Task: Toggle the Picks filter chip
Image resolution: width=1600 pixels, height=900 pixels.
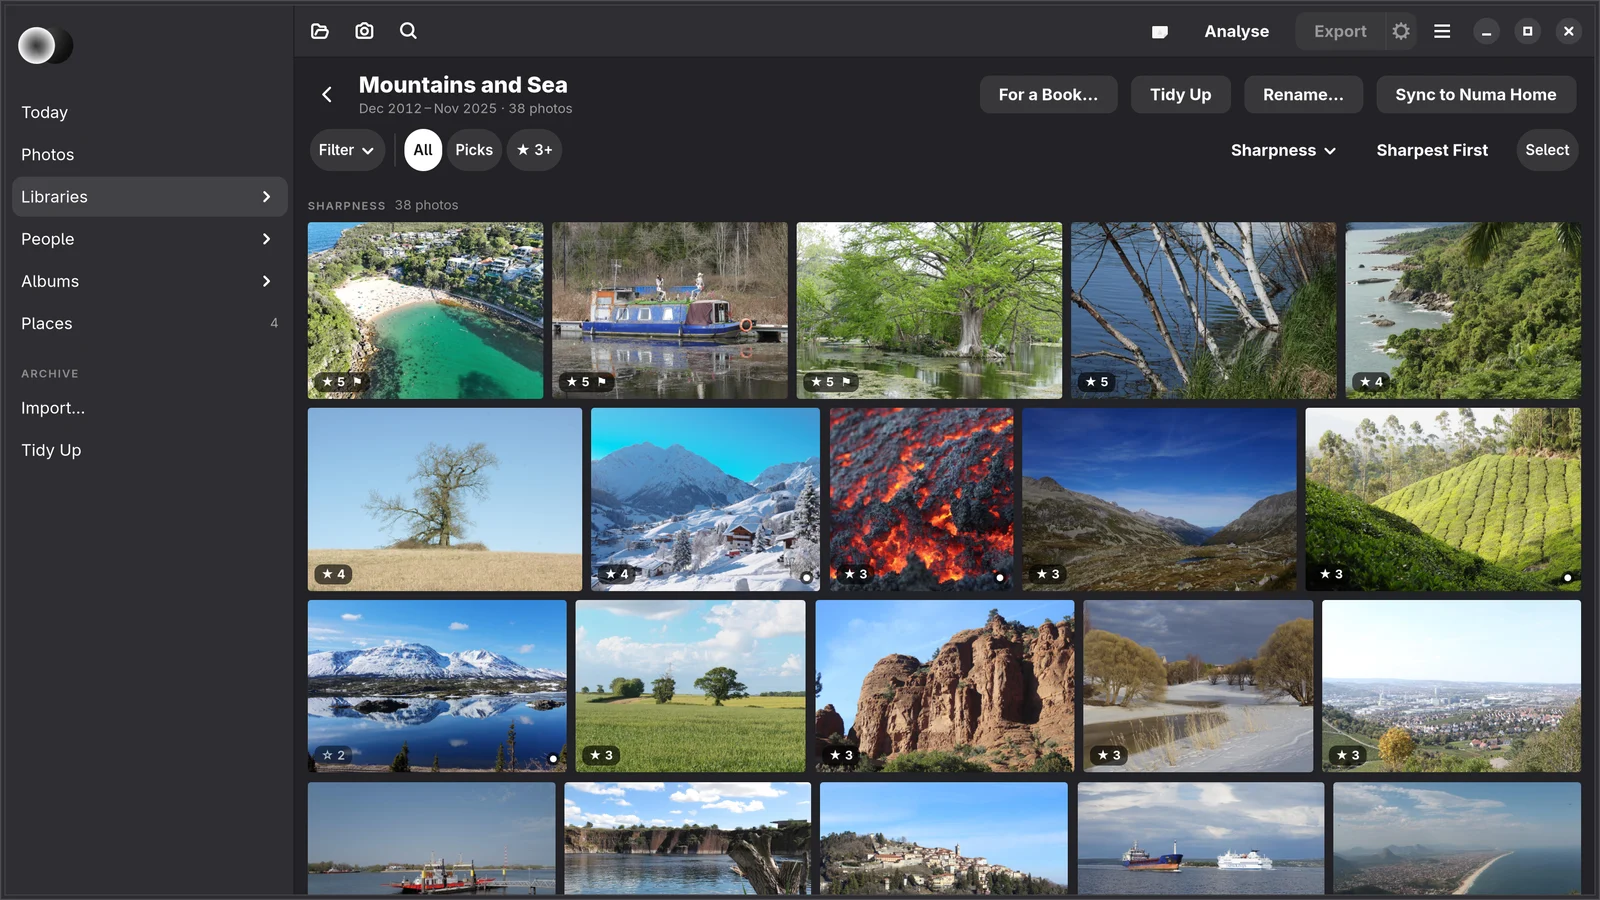Action: click(474, 150)
